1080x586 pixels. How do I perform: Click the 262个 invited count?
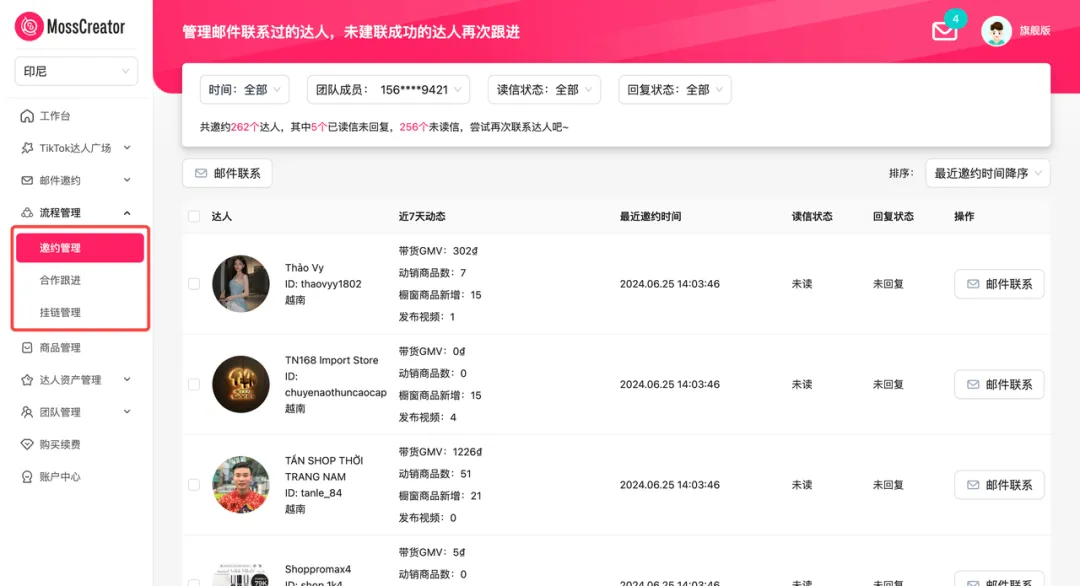tap(245, 127)
